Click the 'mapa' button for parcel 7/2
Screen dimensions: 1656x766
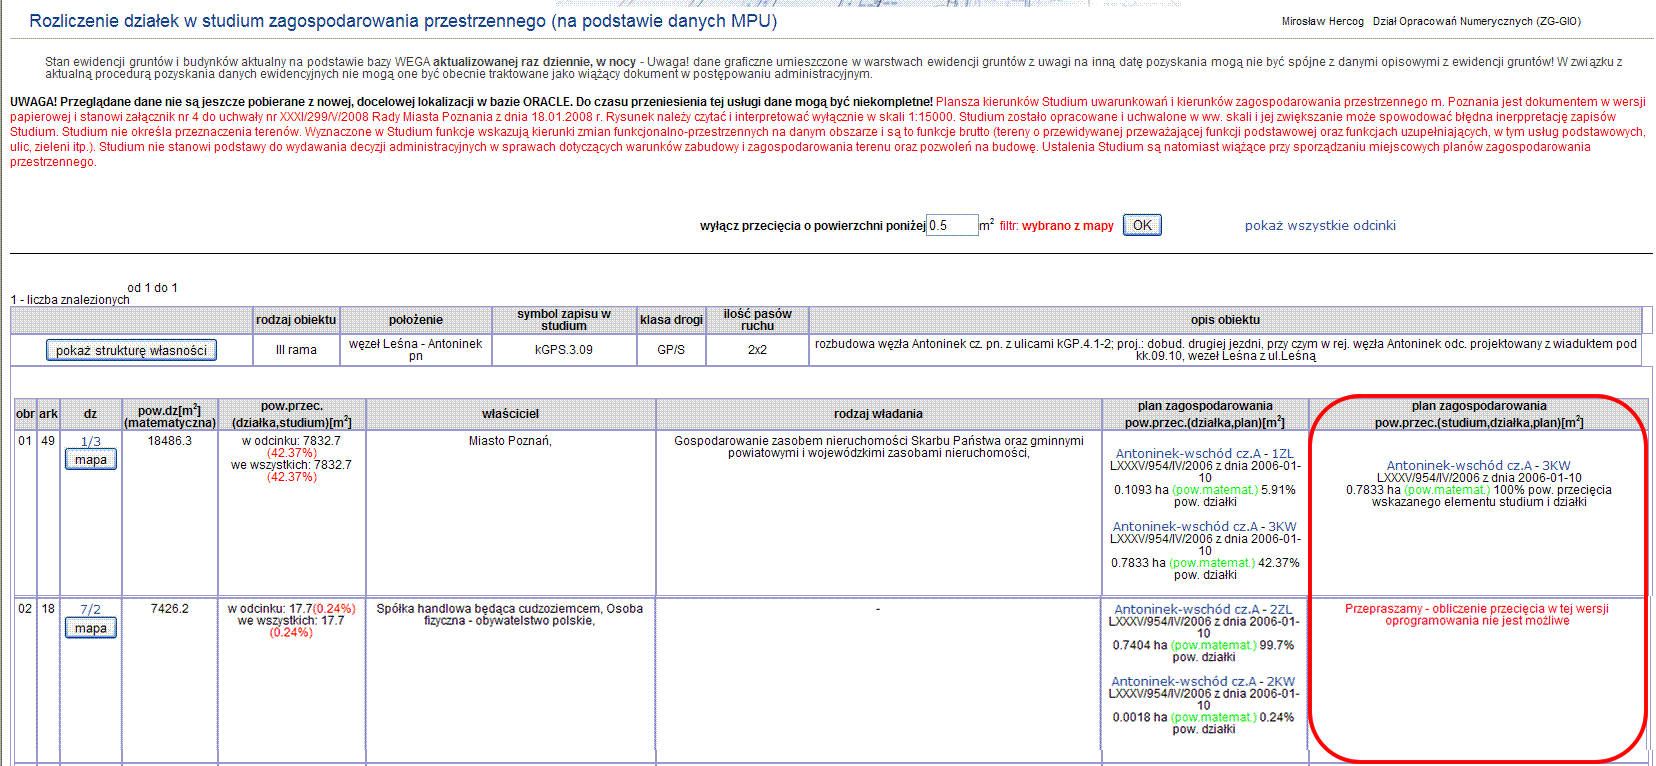[x=91, y=628]
